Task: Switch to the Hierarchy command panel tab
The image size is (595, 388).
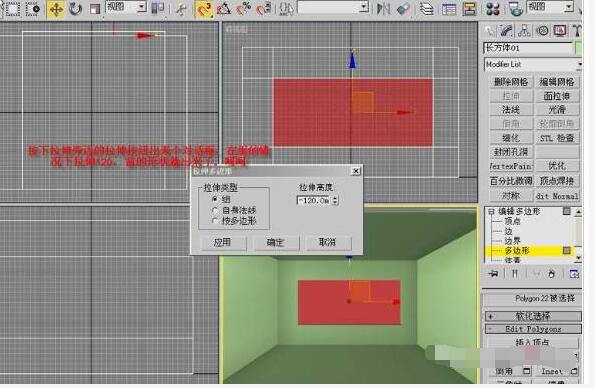Action: click(524, 30)
